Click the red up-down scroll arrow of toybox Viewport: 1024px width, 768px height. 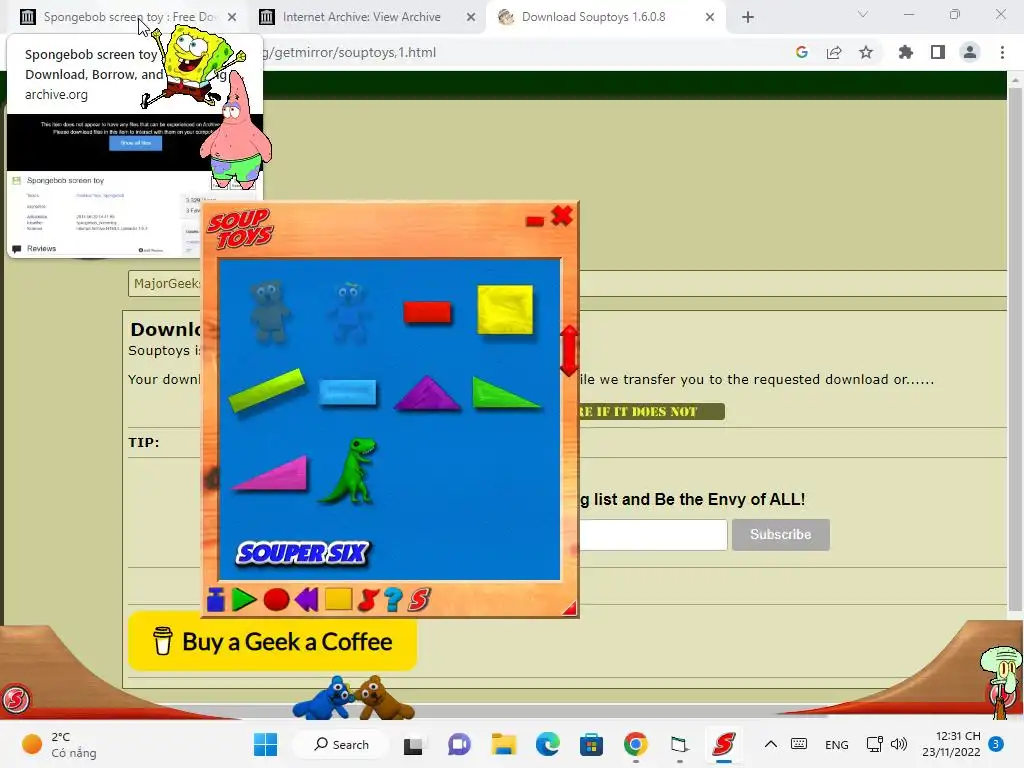click(569, 351)
